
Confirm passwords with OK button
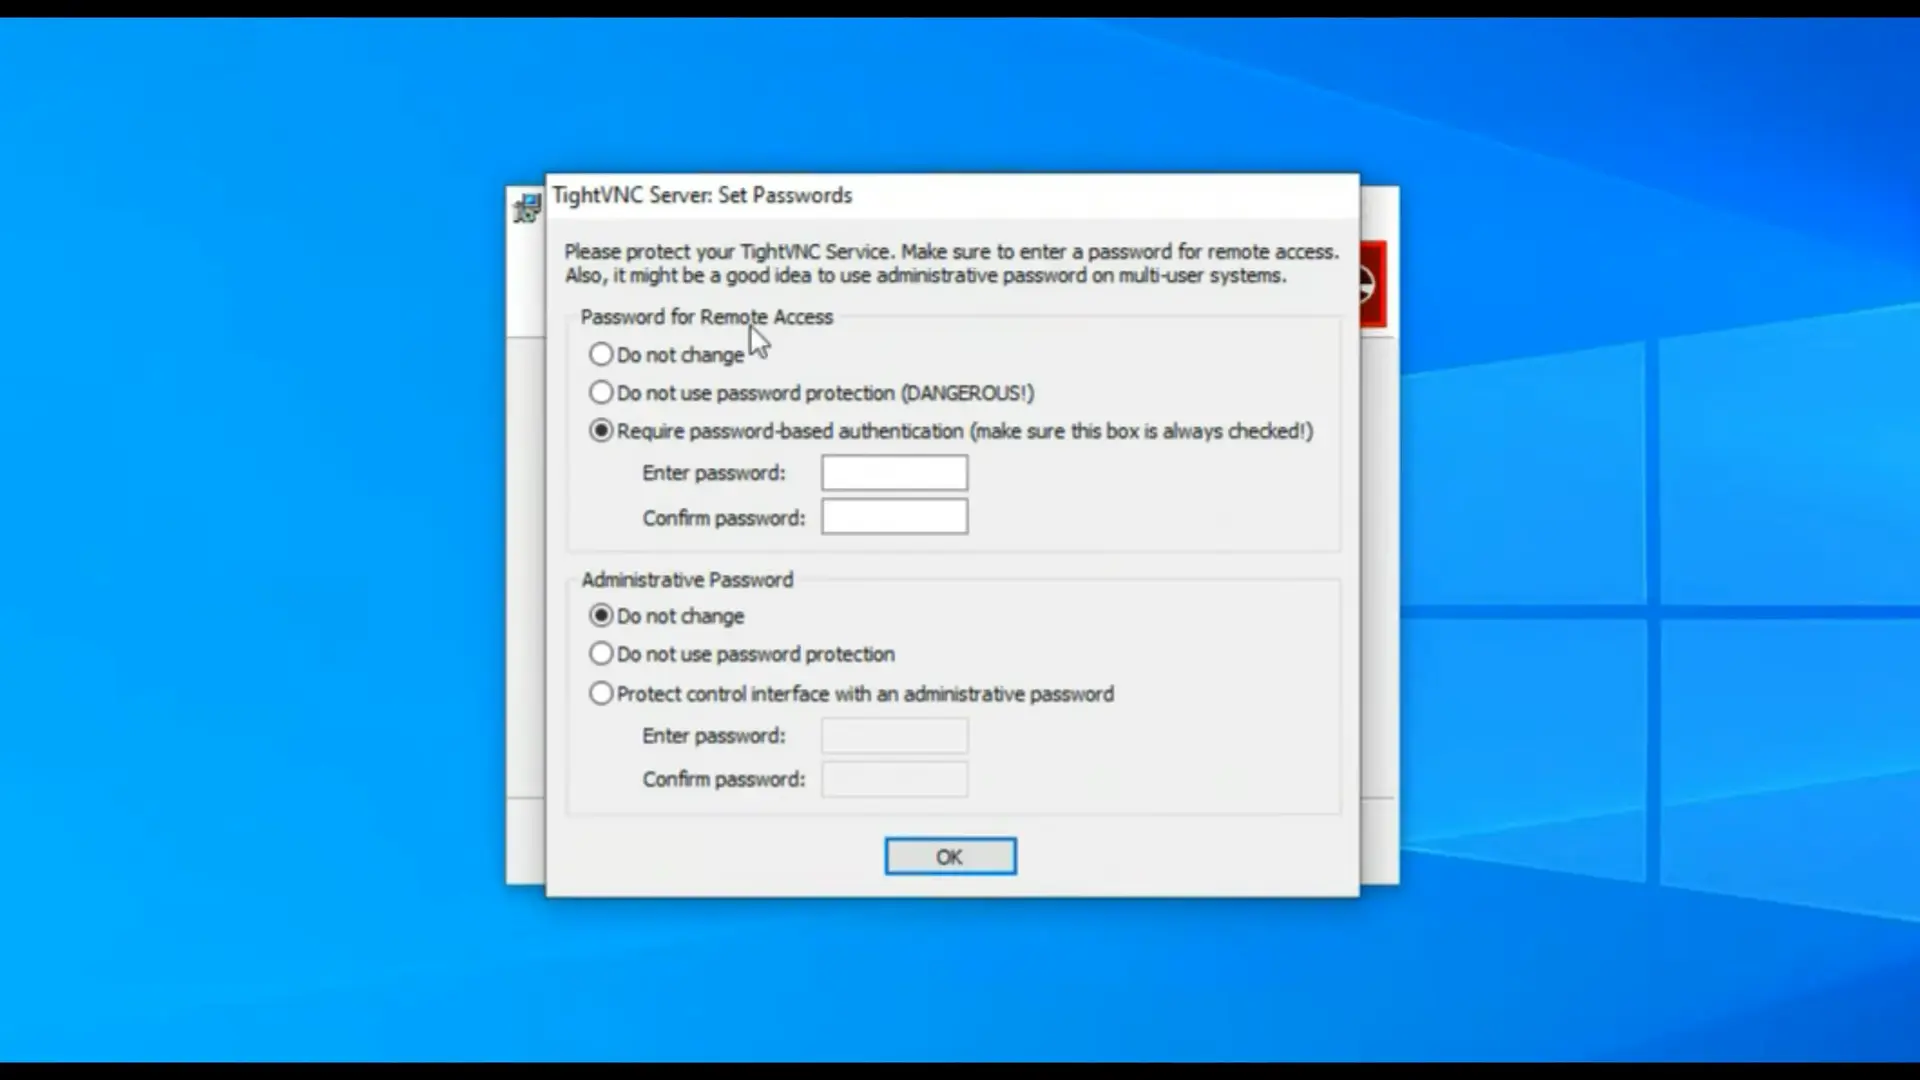tap(950, 857)
